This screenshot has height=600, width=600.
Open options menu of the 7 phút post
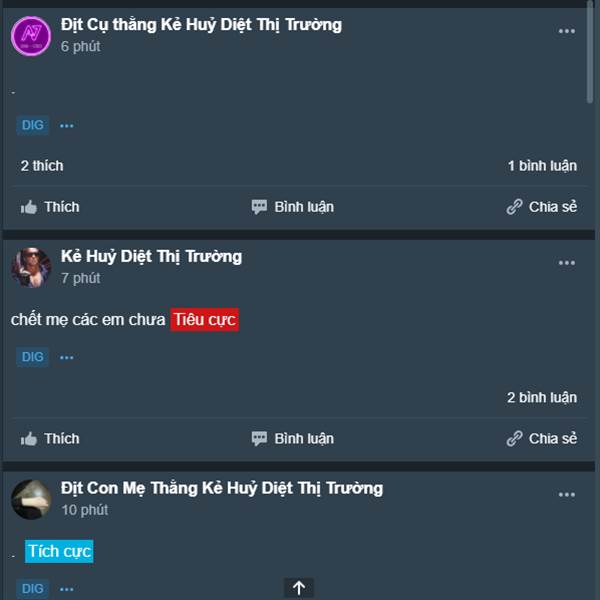point(566,263)
